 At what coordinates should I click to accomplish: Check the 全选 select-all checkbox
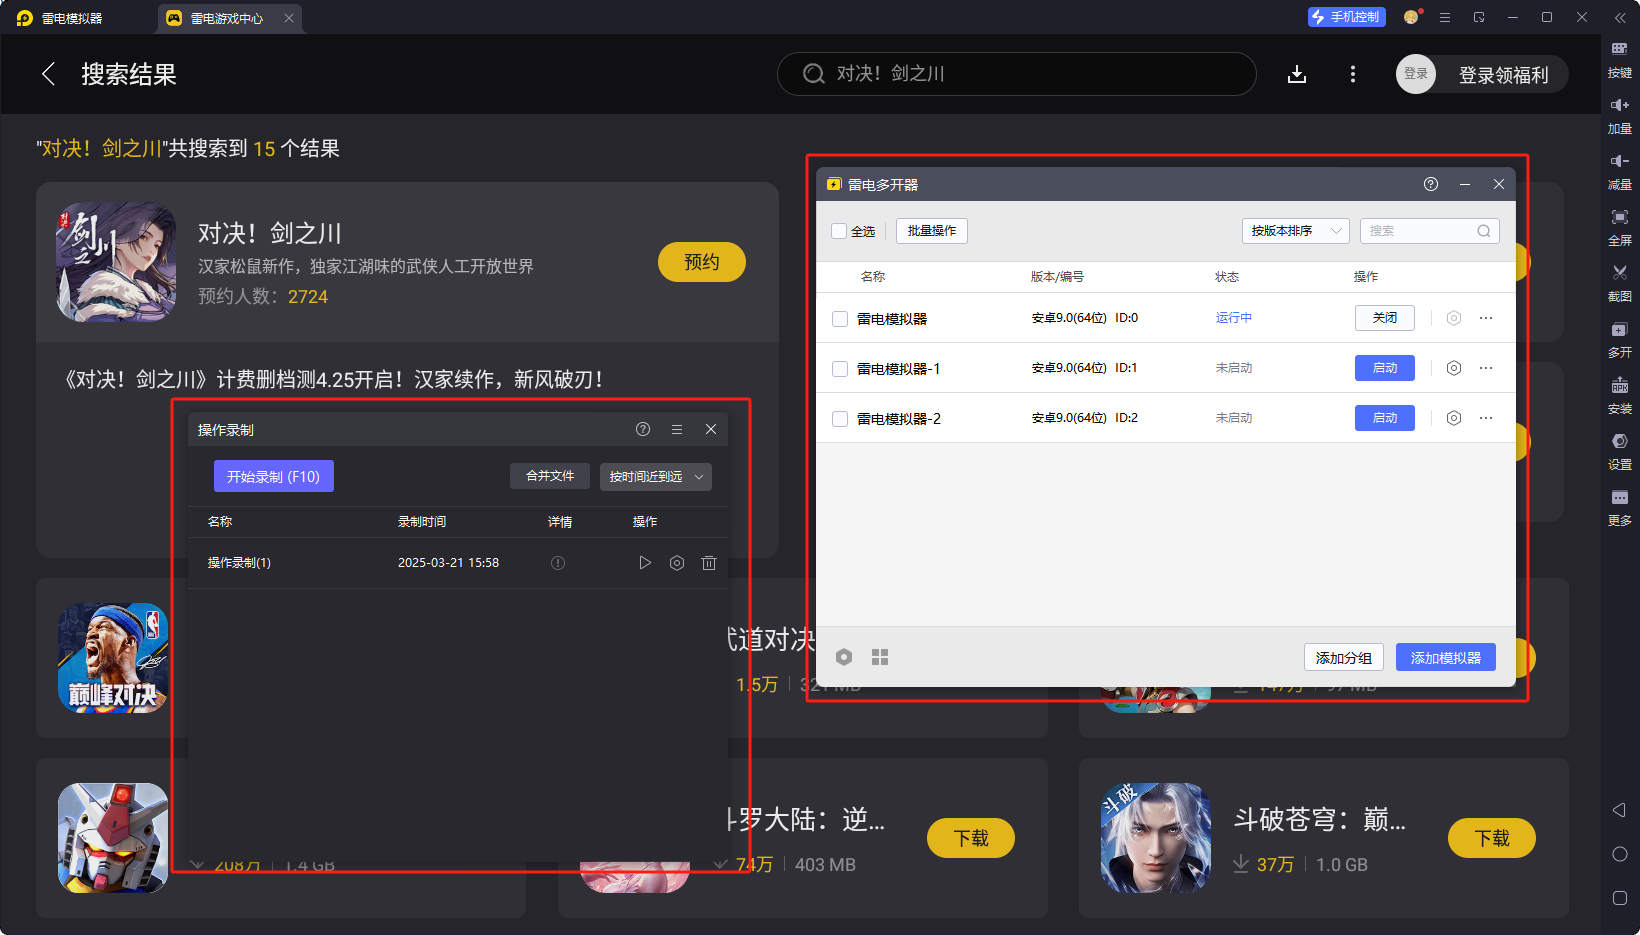point(839,231)
